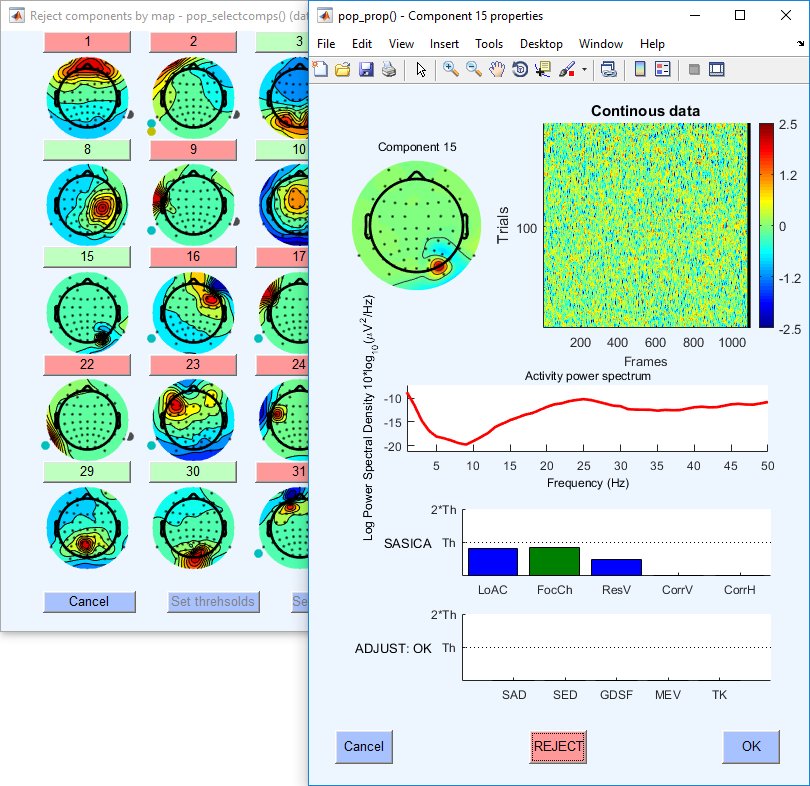This screenshot has width=810, height=786.
Task: Enable the Rotate 3D tool
Action: pyautogui.click(x=520, y=69)
